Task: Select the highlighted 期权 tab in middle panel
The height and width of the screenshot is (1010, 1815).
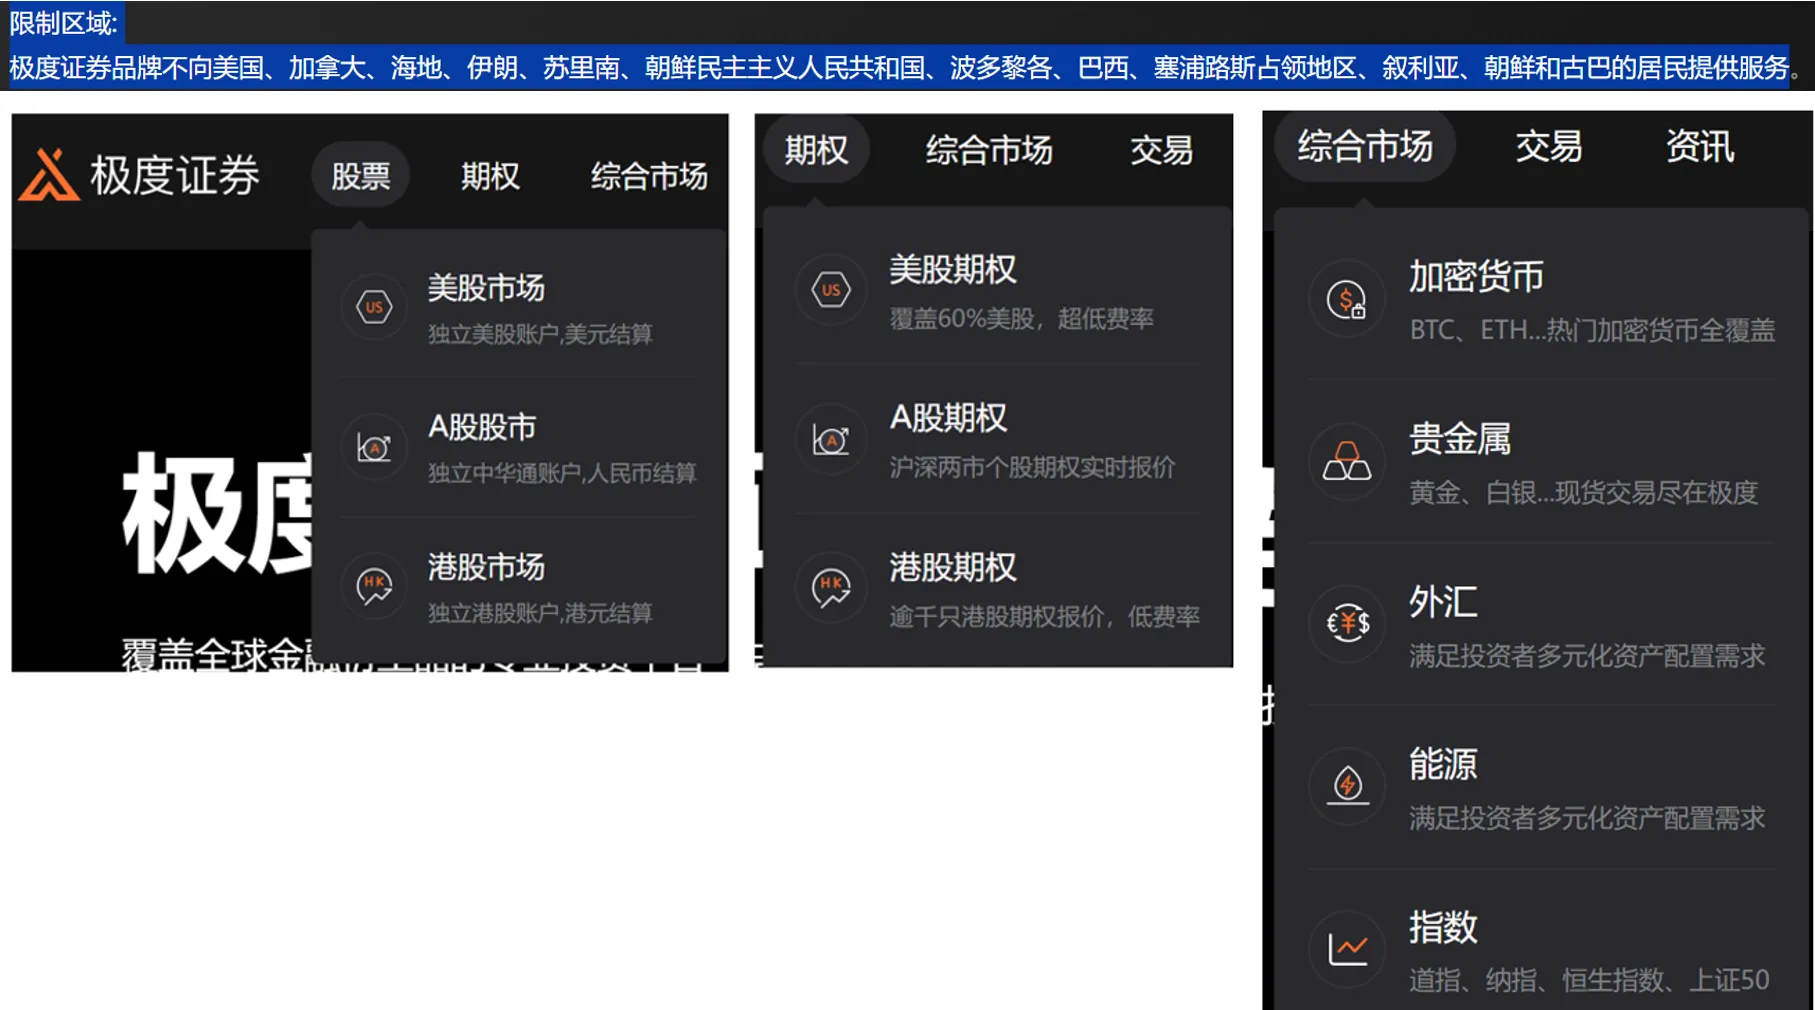Action: [816, 150]
